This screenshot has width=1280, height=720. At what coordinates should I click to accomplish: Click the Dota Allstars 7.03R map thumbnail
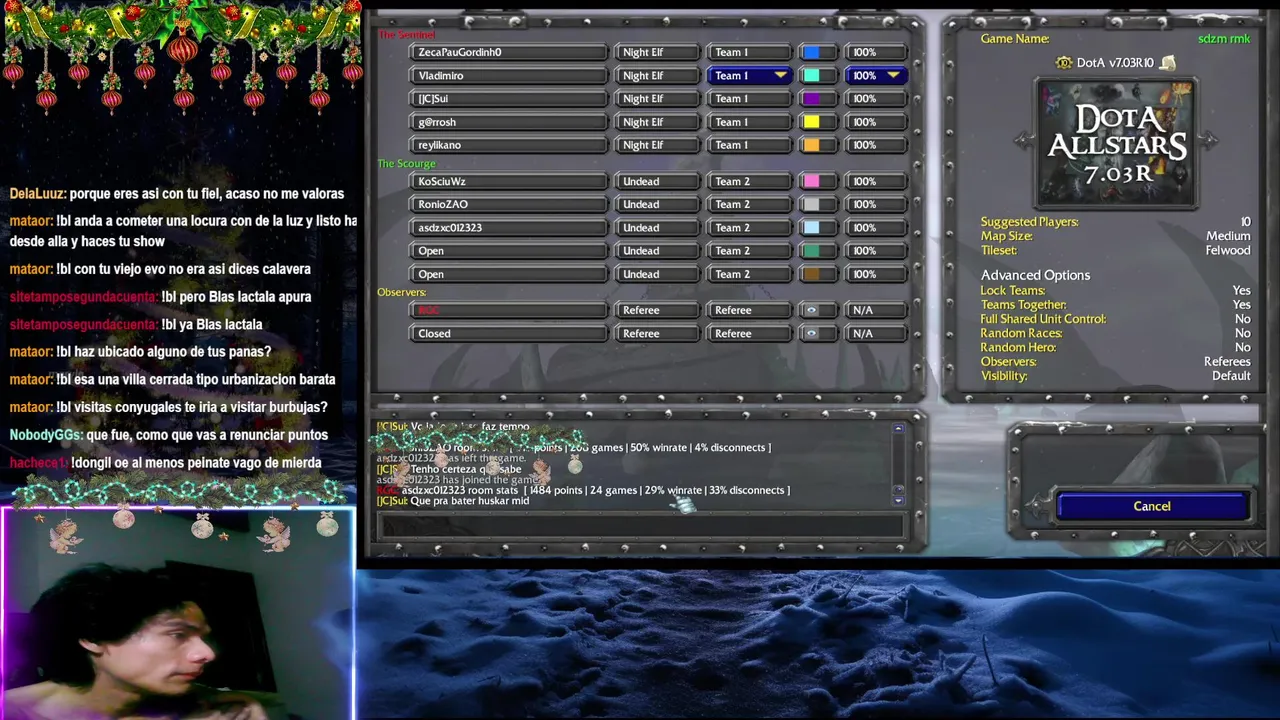pos(1115,144)
